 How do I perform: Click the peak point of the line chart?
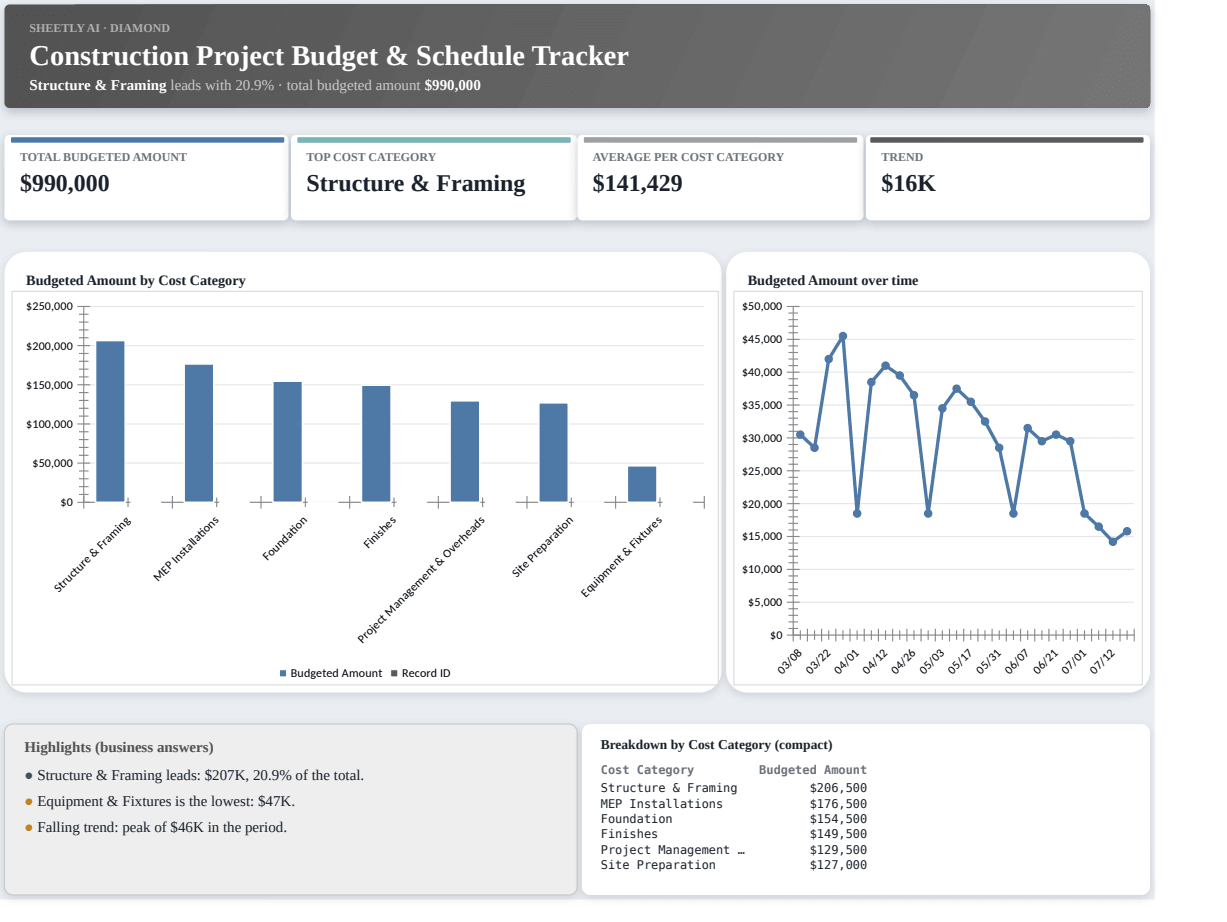[843, 337]
